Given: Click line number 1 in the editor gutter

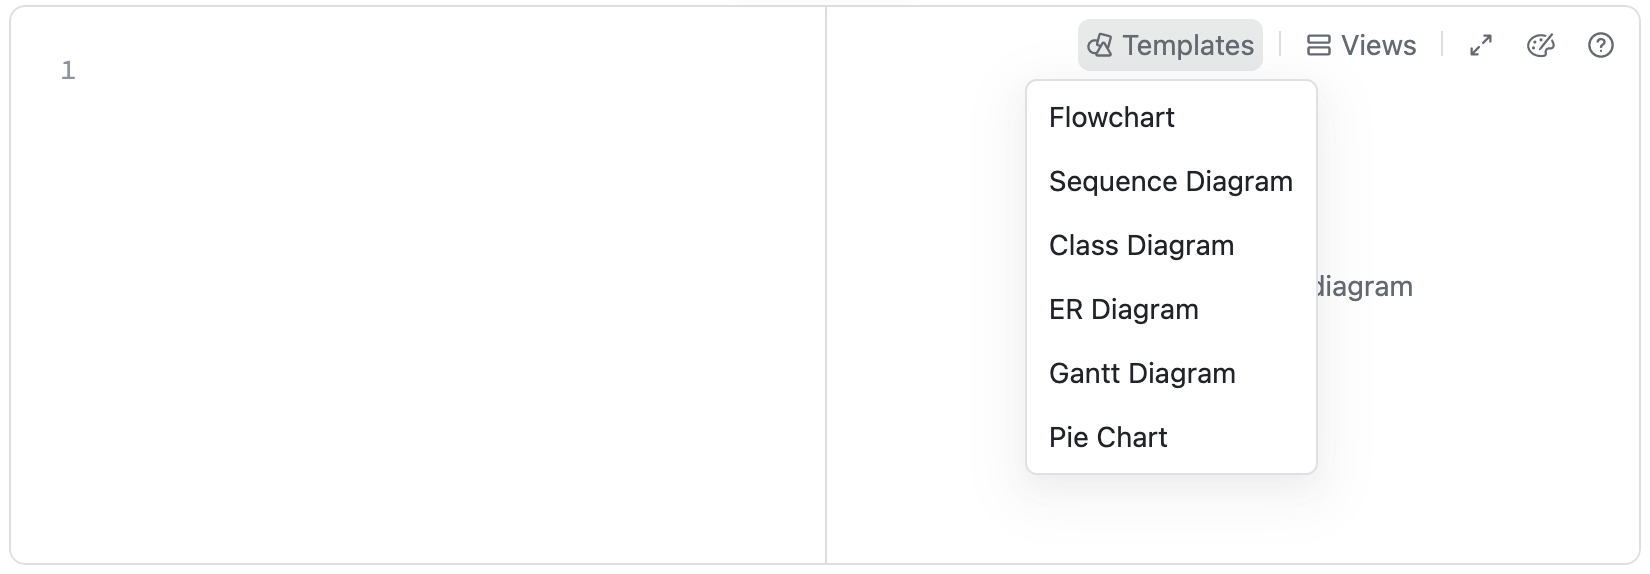Looking at the screenshot, I should tap(68, 71).
